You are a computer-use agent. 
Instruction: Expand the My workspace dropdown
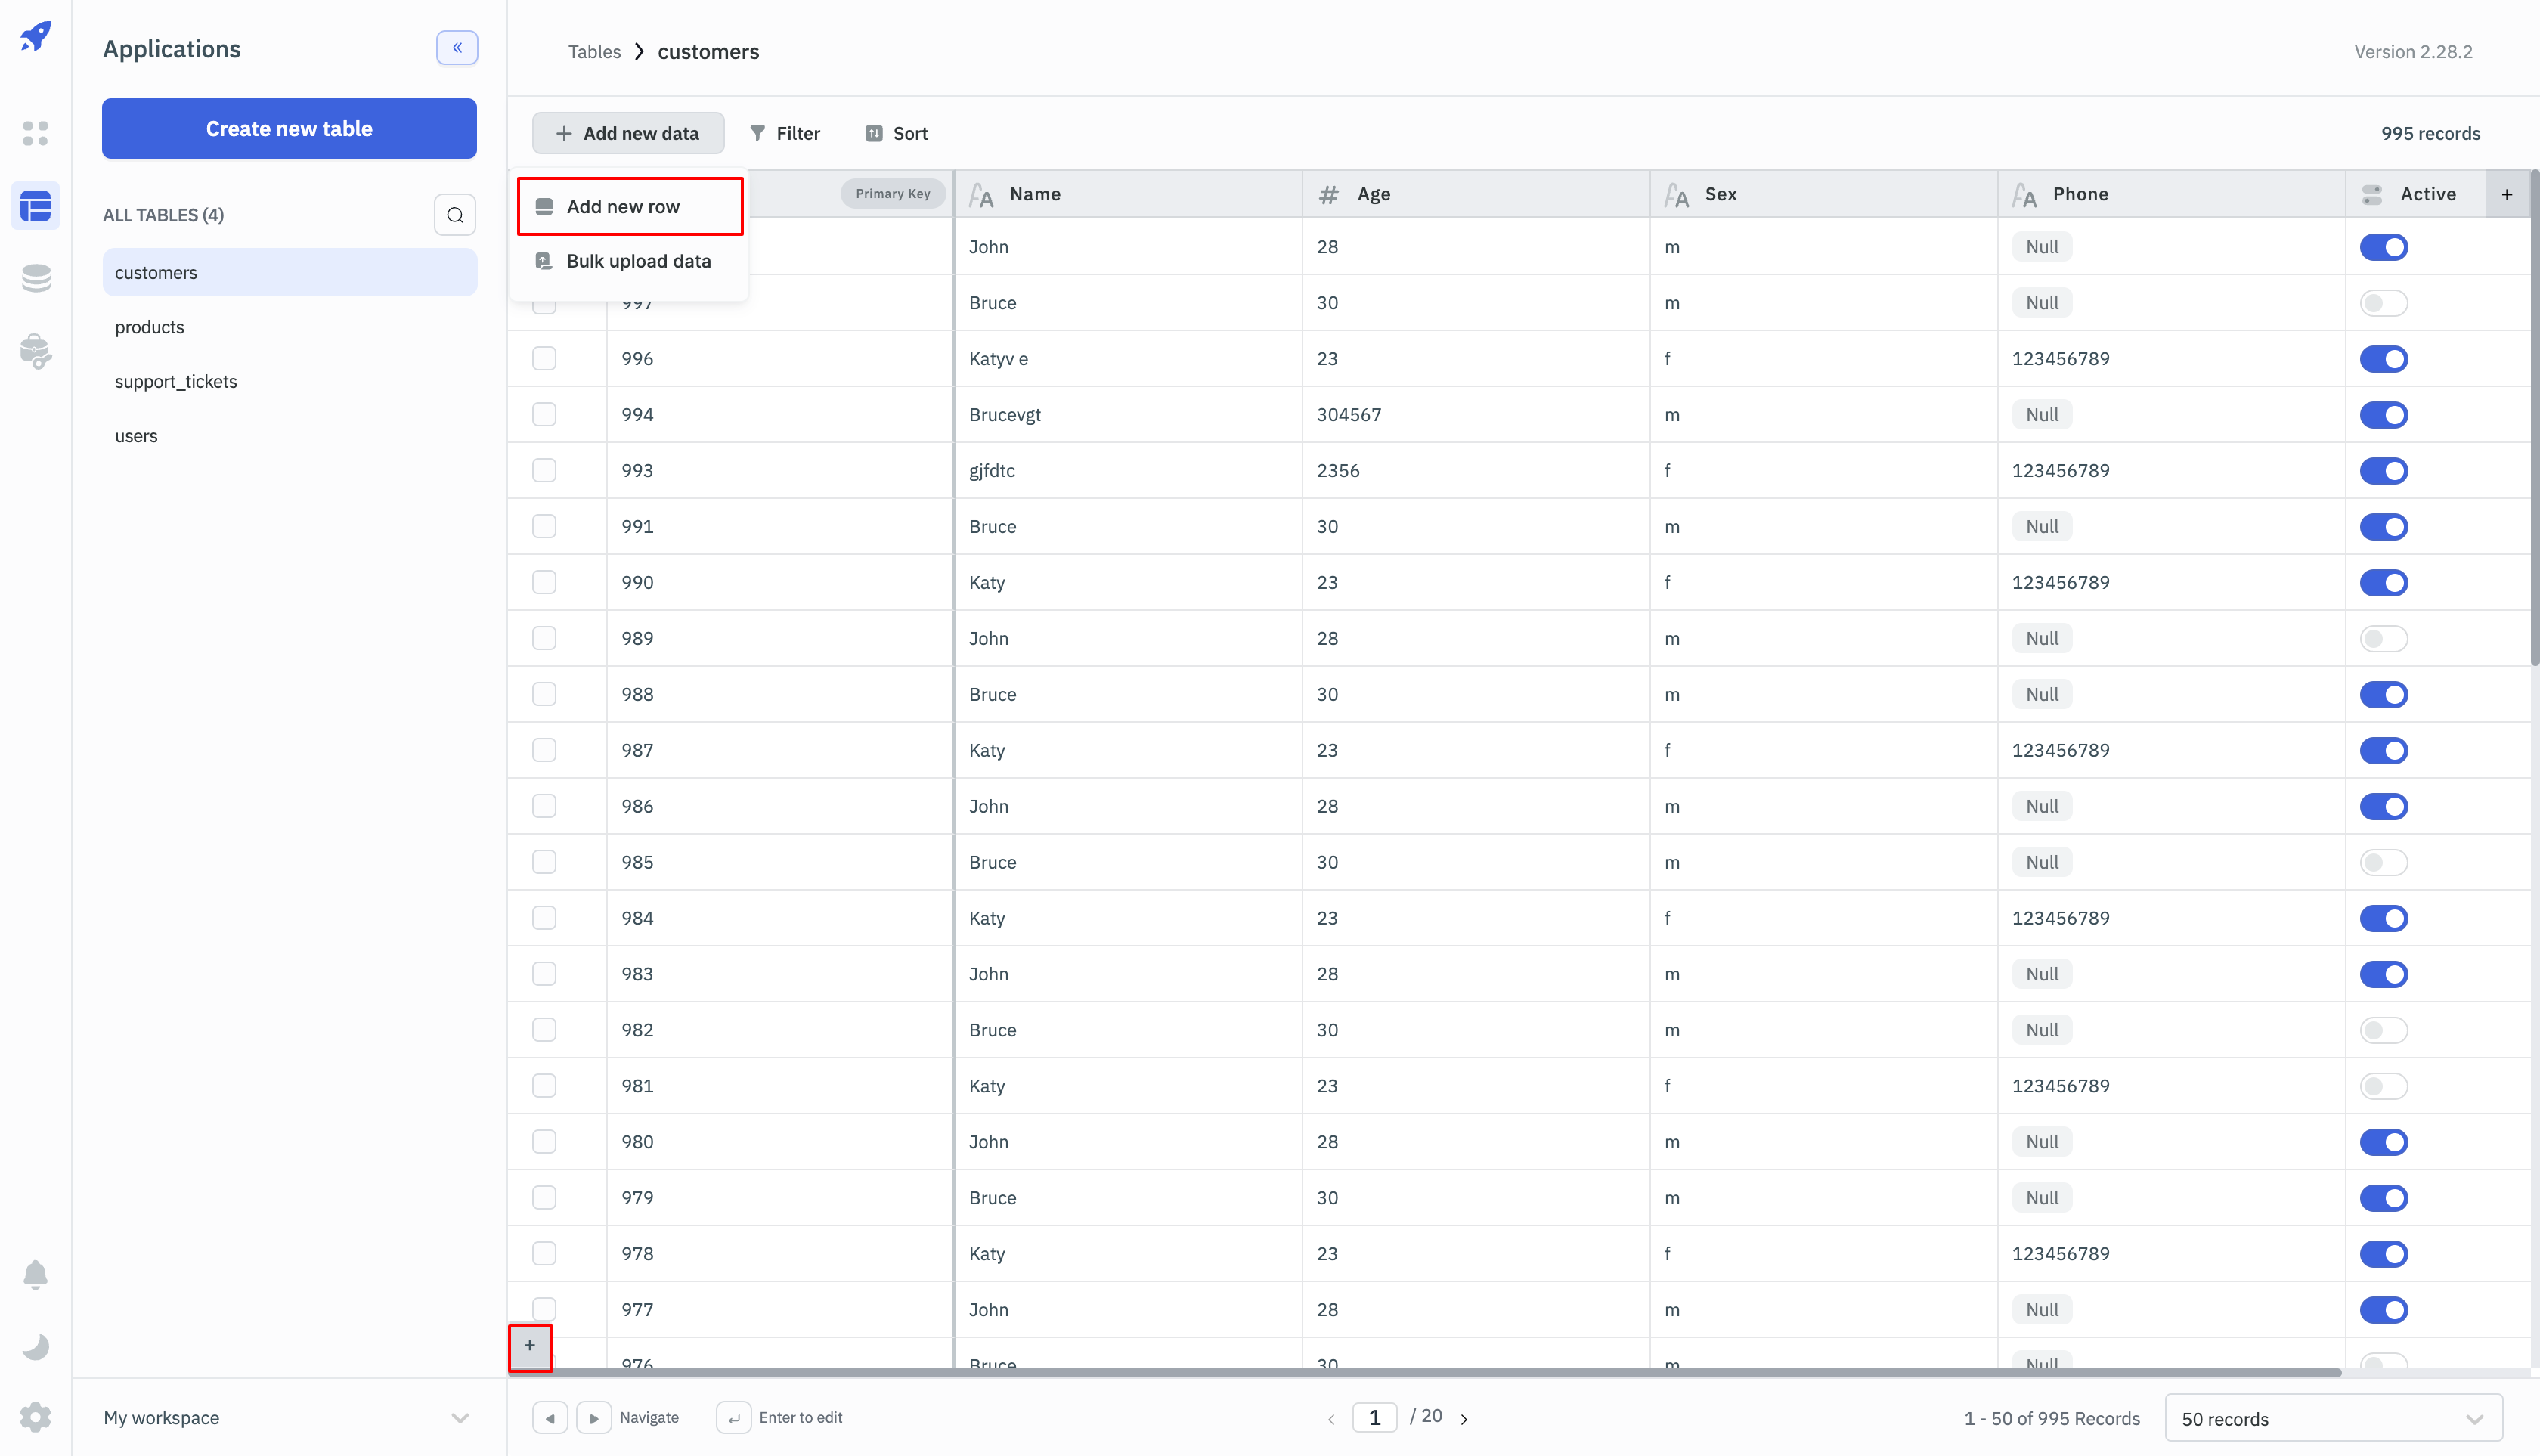click(459, 1418)
